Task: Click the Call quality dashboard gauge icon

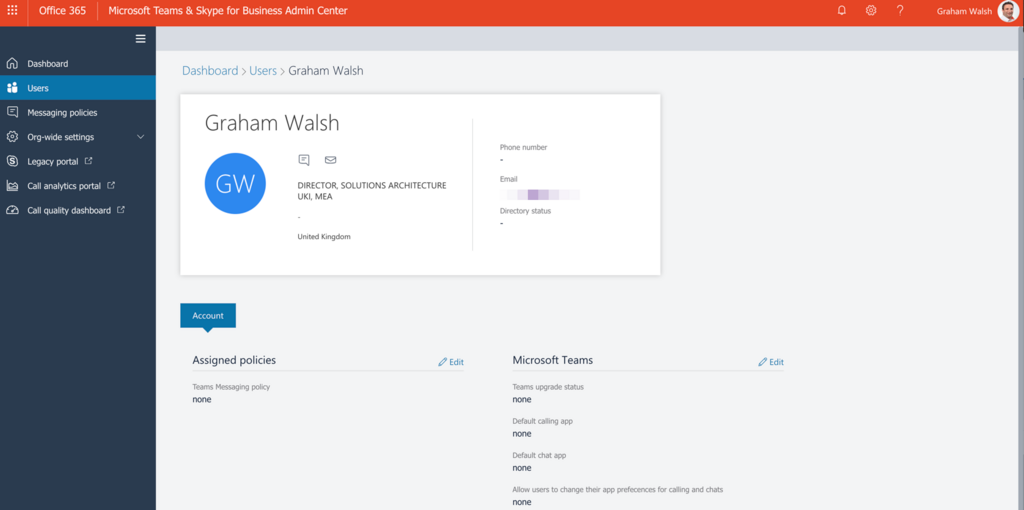Action: click(x=12, y=210)
